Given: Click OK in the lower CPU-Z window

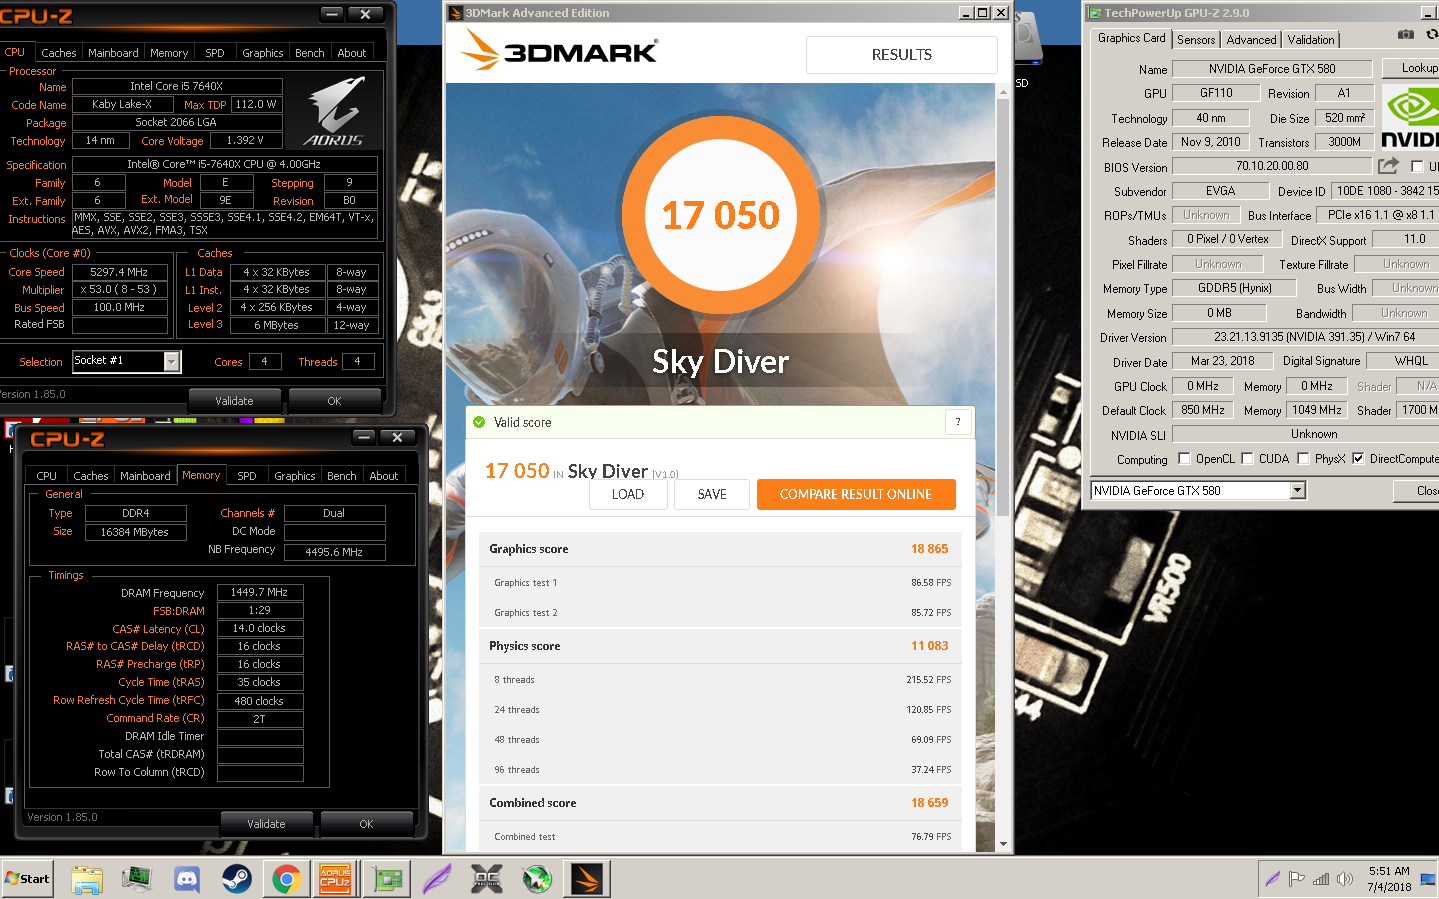Looking at the screenshot, I should pyautogui.click(x=366, y=824).
